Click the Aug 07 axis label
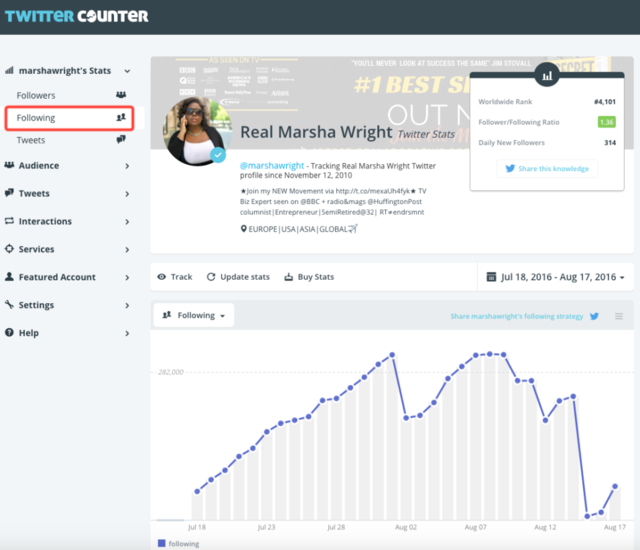The height and width of the screenshot is (550, 640). pos(476,527)
